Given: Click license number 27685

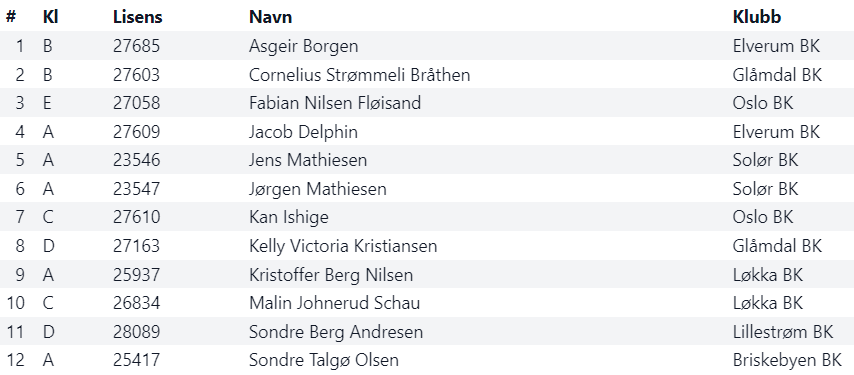Looking at the screenshot, I should pyautogui.click(x=137, y=46).
